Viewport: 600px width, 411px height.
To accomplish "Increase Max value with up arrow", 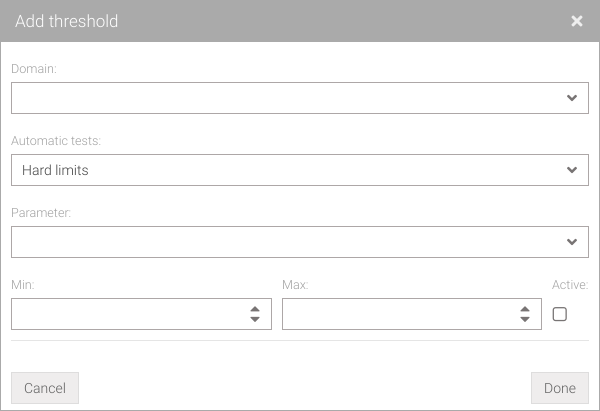I will 525,309.
